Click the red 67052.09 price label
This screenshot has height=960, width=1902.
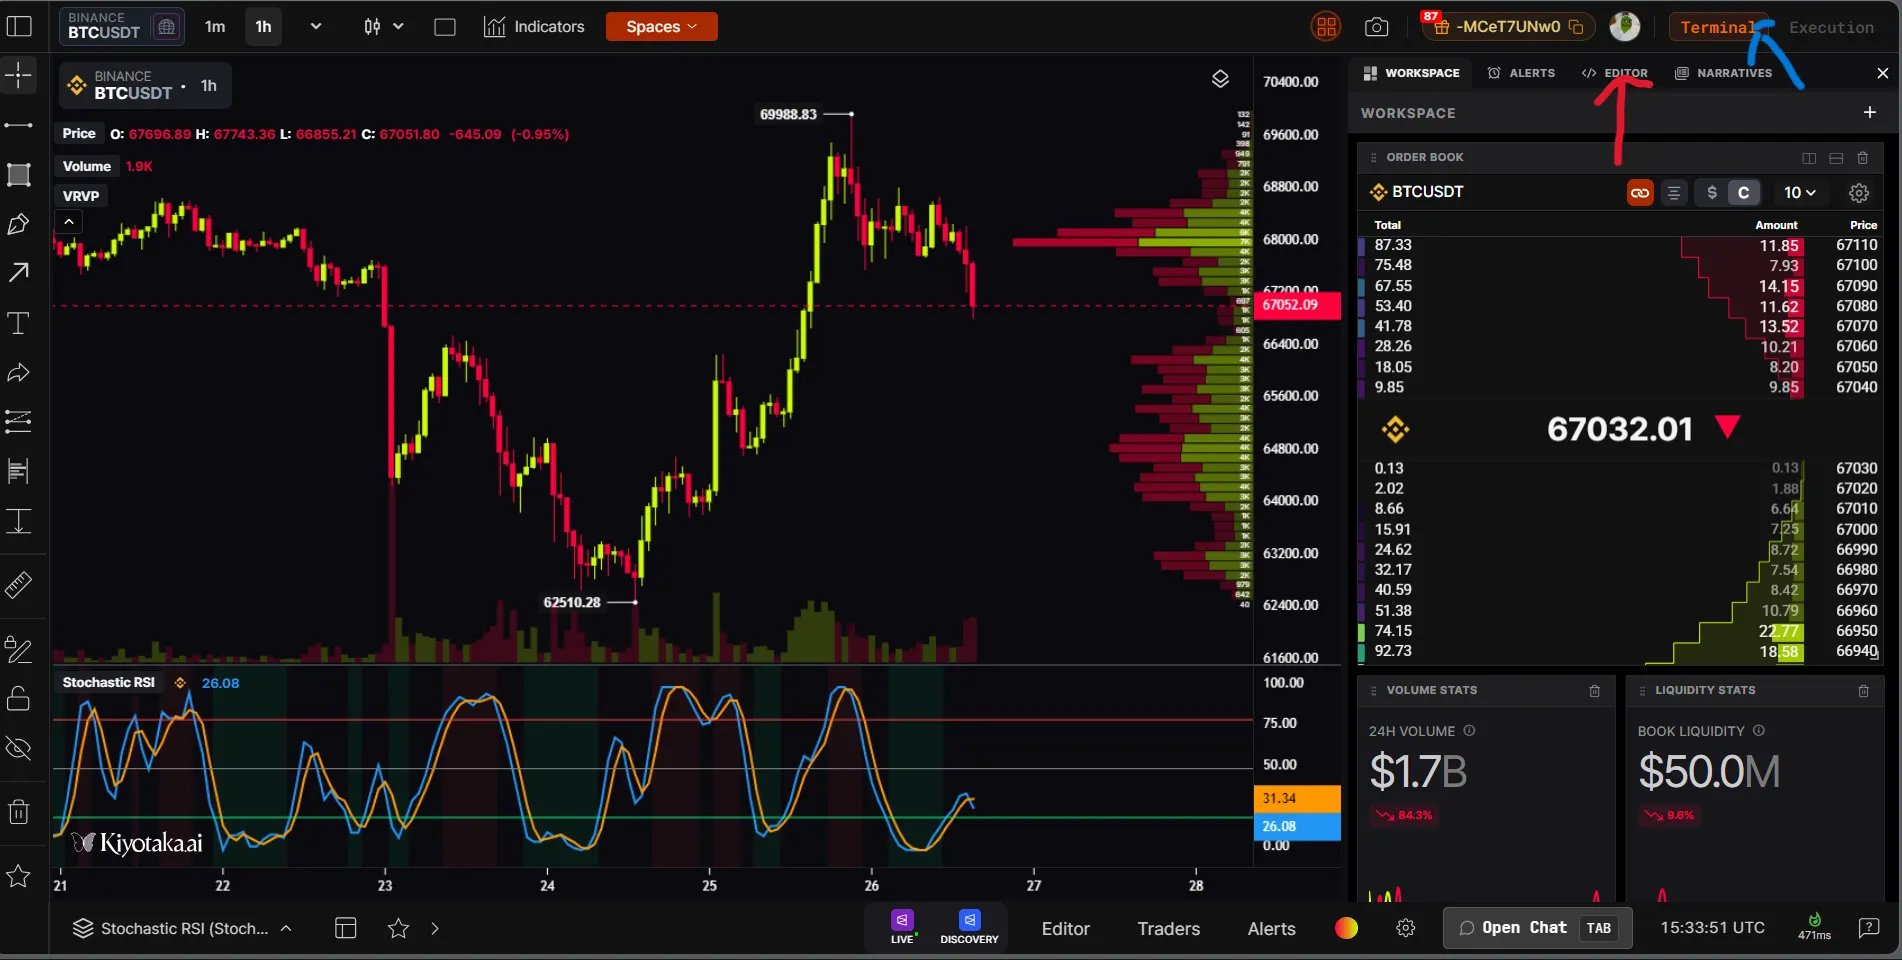pyautogui.click(x=1297, y=305)
